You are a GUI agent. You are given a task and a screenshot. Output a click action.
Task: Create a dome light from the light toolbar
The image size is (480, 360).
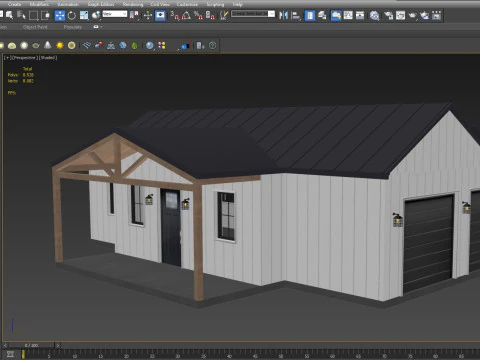[x=12, y=45]
